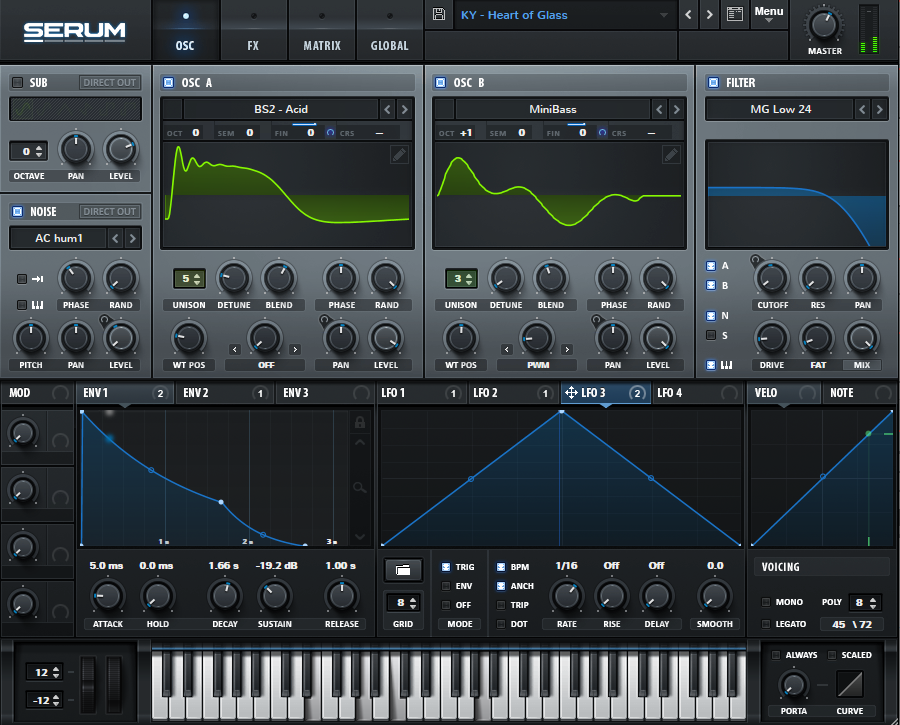
Task: Toggle OSC A on/off
Action: [x=169, y=83]
